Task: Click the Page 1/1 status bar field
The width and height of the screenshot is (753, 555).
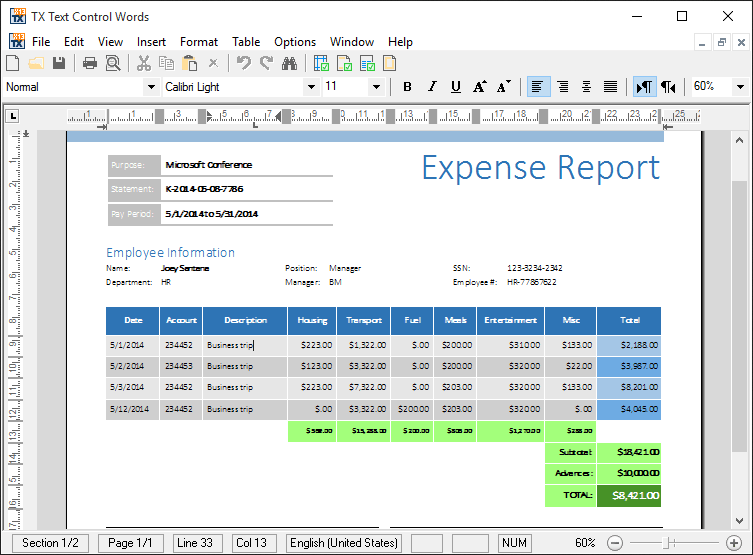Action: (130, 543)
